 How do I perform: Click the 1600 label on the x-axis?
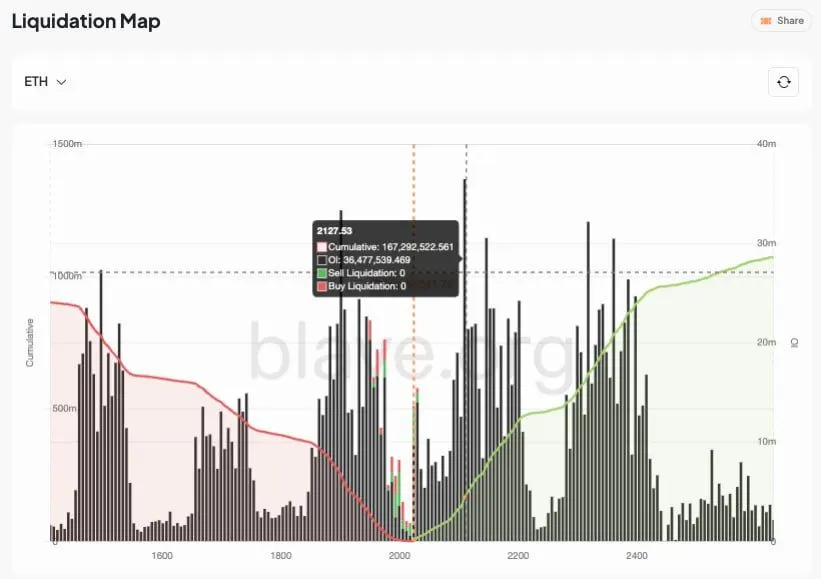(x=162, y=555)
